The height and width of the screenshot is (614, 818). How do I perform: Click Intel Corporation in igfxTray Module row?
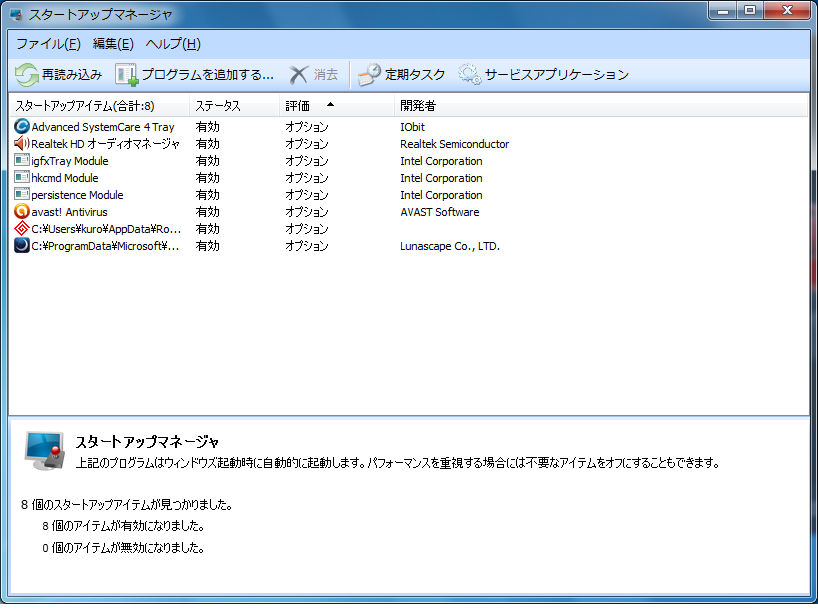[441, 161]
